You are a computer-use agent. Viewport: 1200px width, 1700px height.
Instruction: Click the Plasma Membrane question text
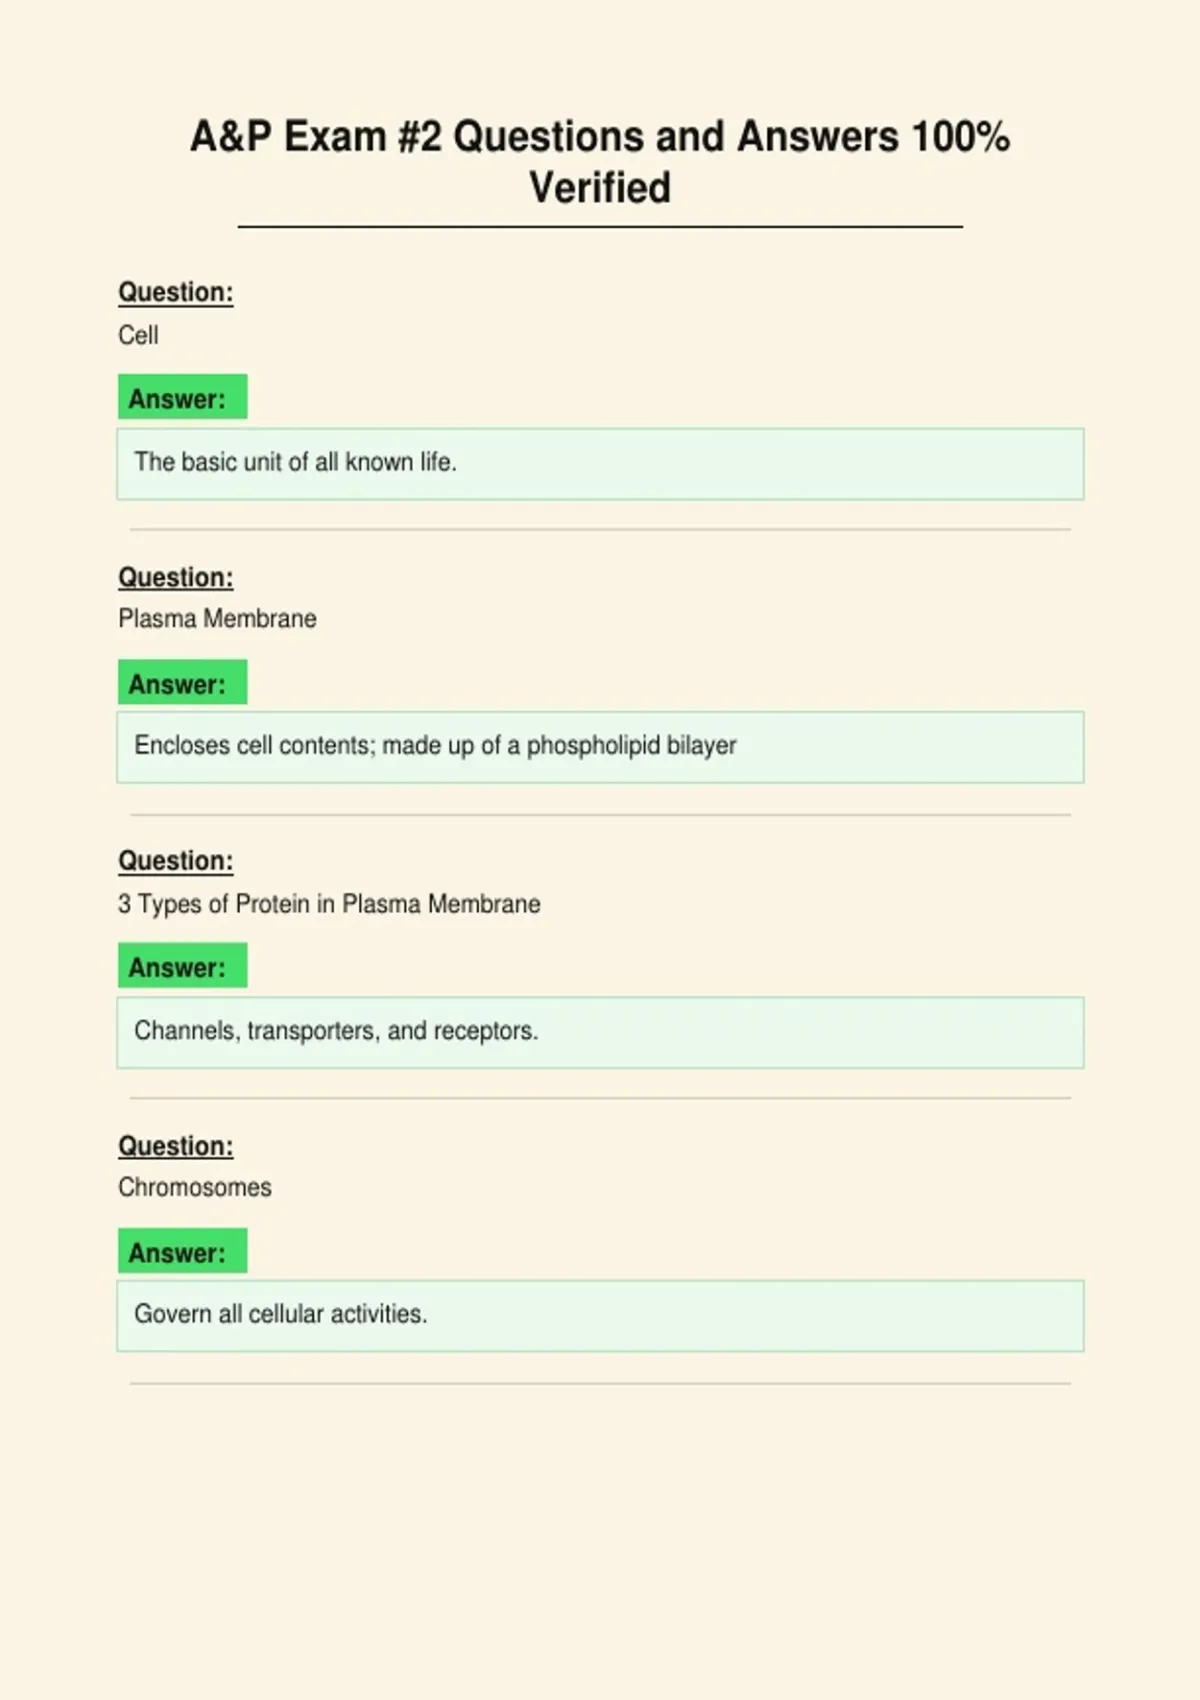(217, 618)
